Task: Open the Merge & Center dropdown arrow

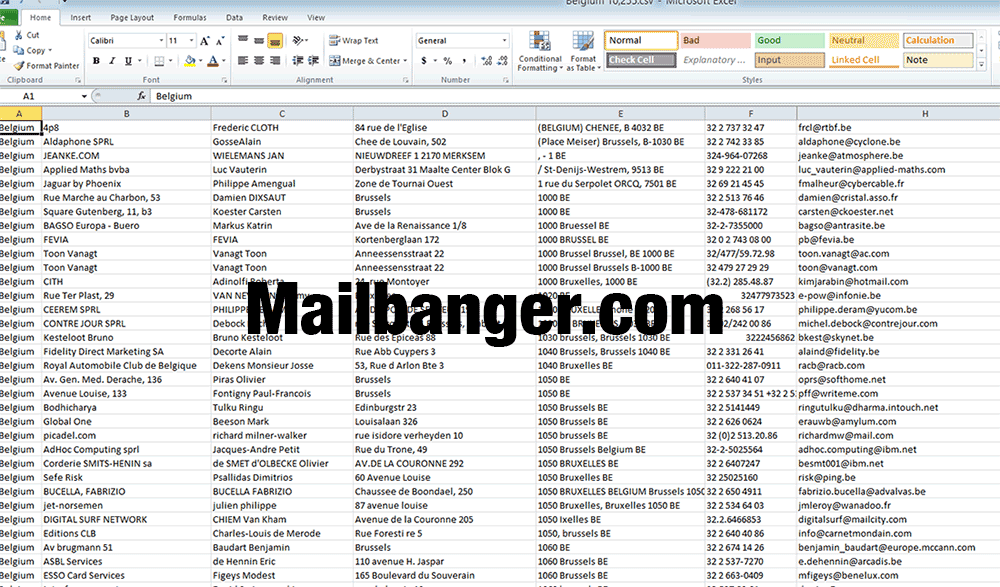Action: tap(406, 61)
